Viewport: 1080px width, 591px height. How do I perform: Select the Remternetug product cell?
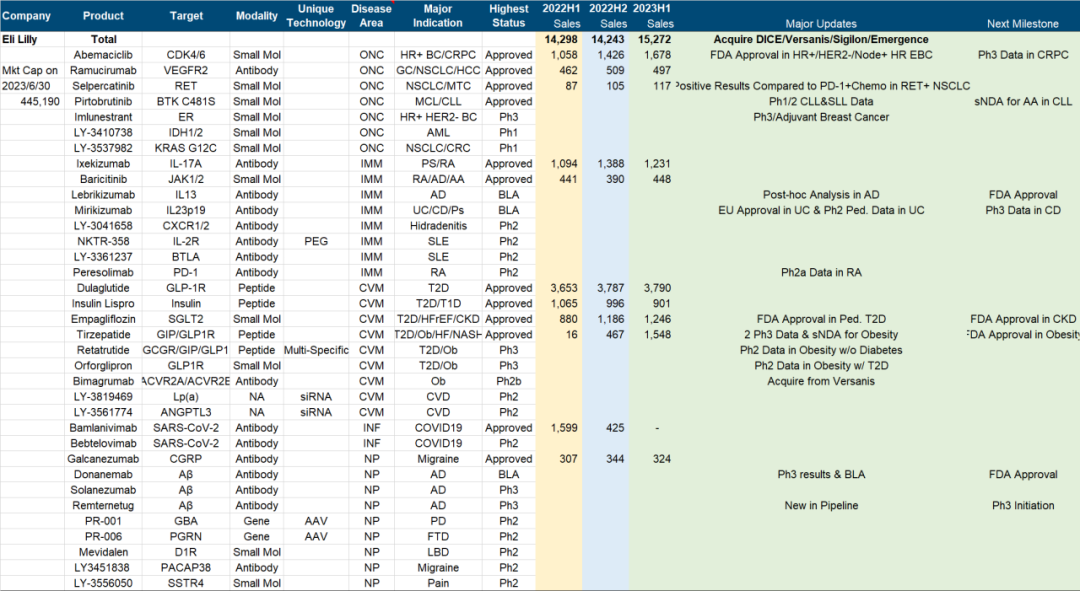(103, 506)
